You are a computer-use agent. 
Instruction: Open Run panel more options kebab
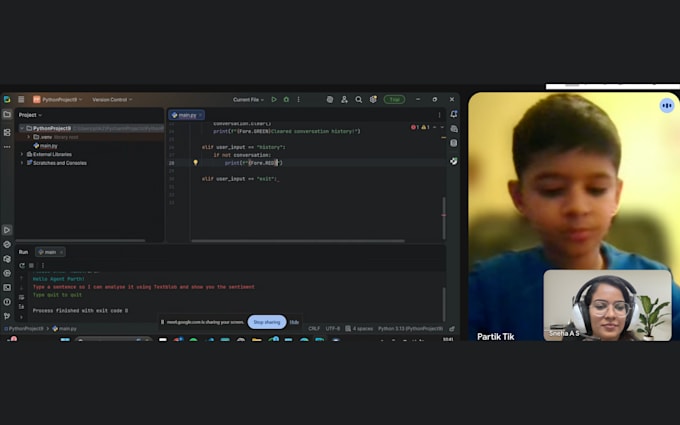(x=42, y=265)
